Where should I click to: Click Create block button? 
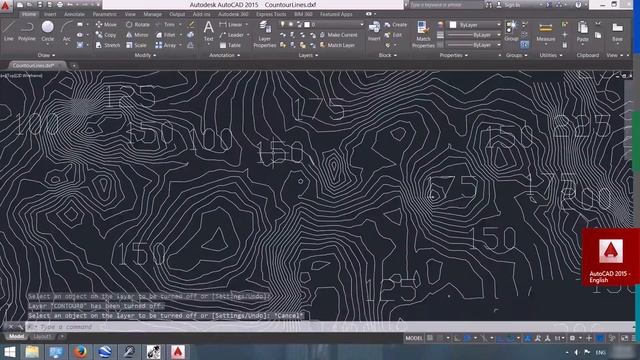point(396,25)
